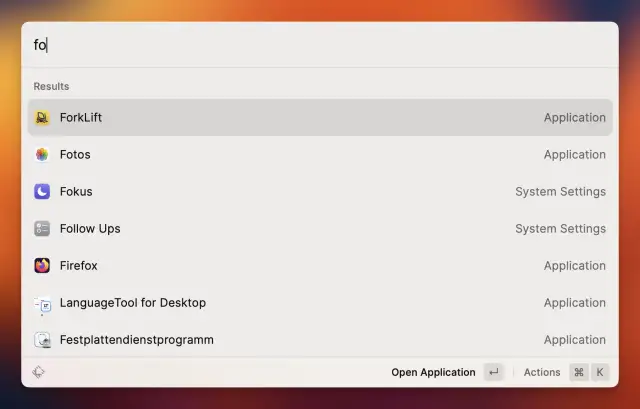Click the Application label in ForkLift row

575,118
